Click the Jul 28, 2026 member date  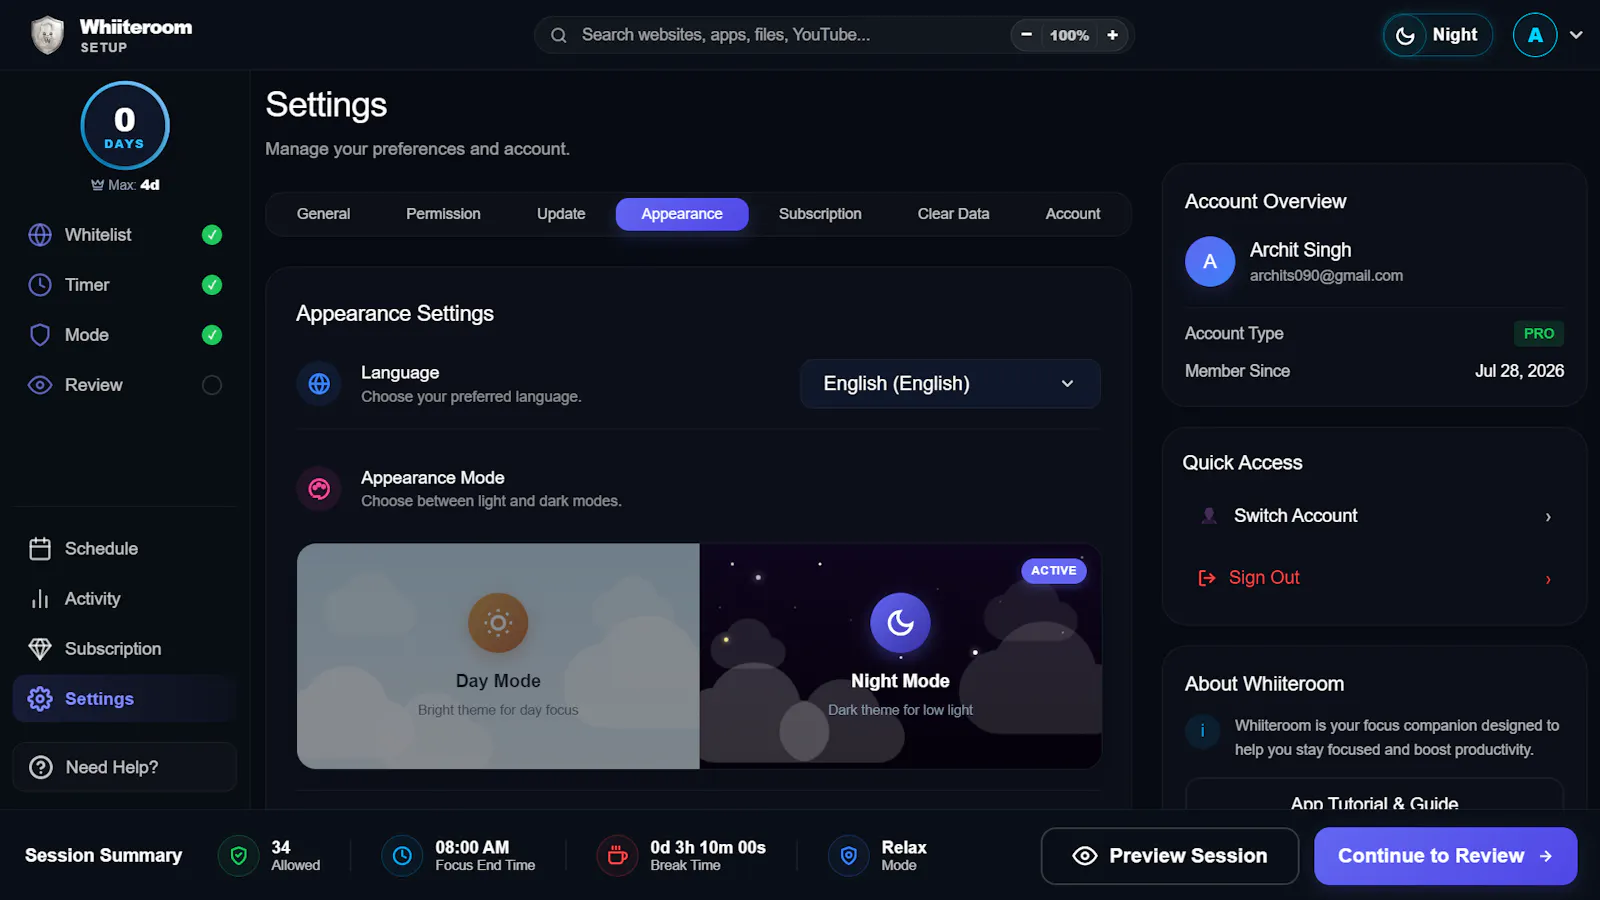click(1519, 371)
